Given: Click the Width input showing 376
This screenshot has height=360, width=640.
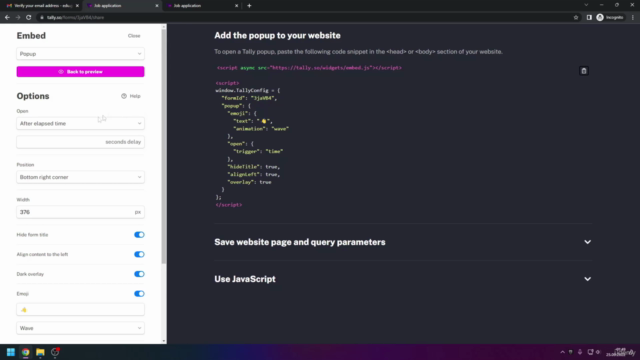Looking at the screenshot, I should [80, 212].
